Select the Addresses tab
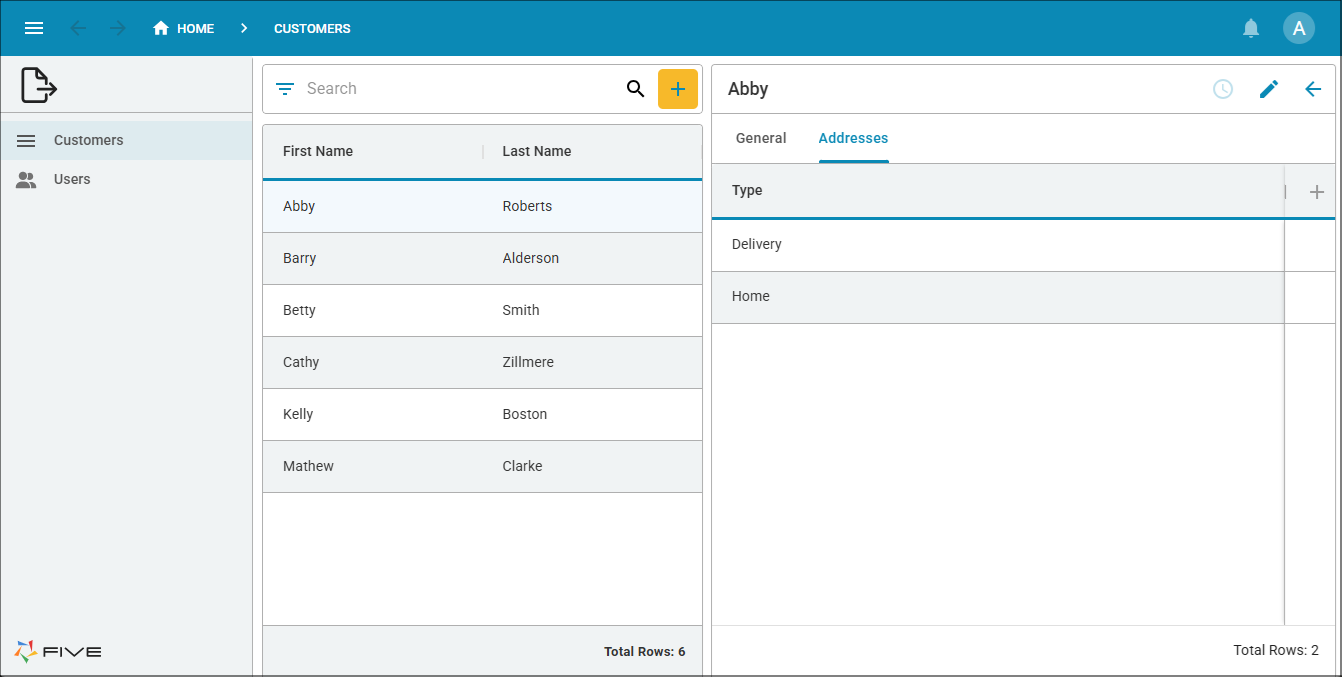Viewport: 1342px width, 677px height. coord(853,139)
